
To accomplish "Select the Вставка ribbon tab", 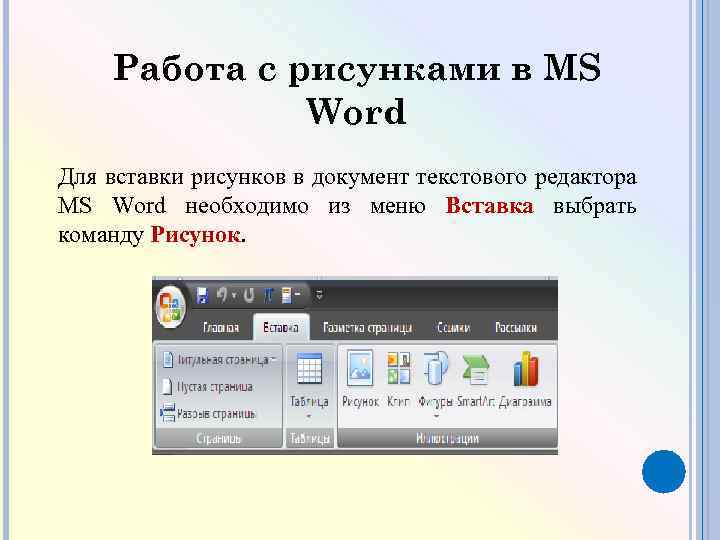I will (281, 327).
